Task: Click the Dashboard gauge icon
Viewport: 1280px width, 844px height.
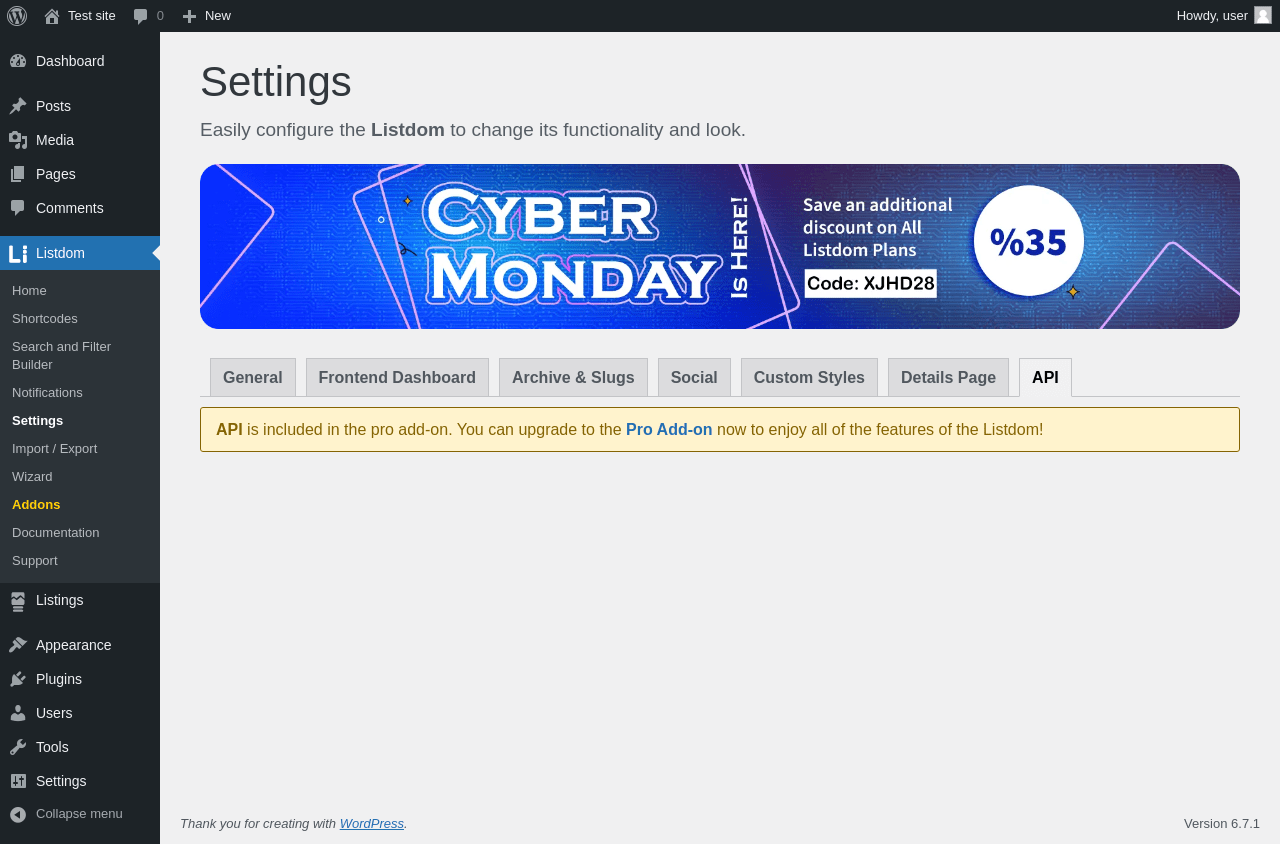Action: [x=18, y=61]
